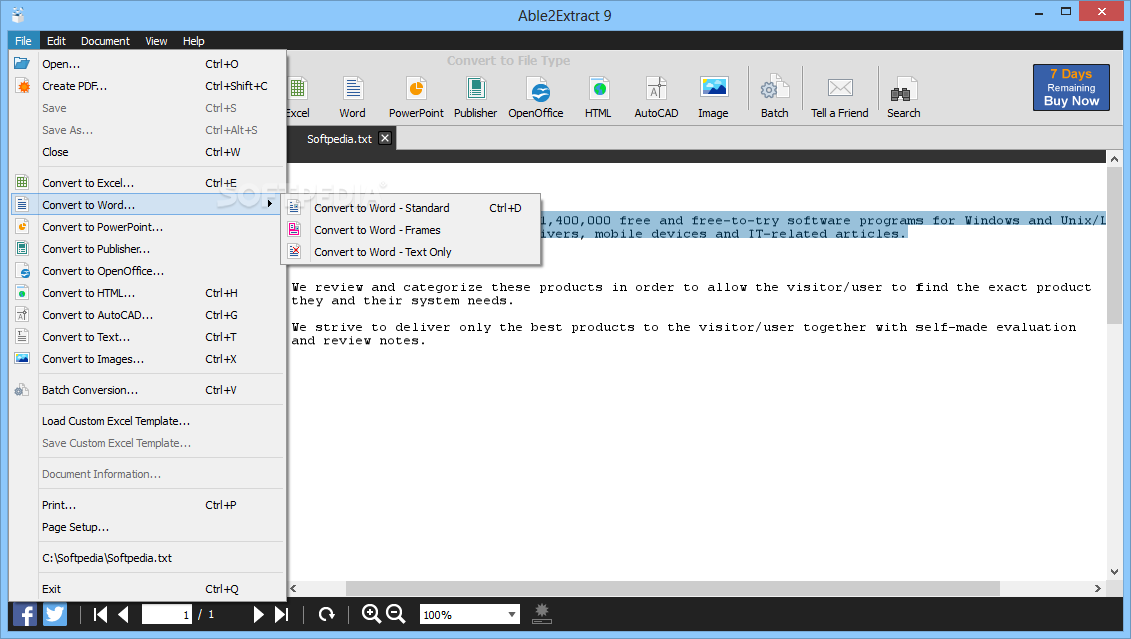Image resolution: width=1131 pixels, height=639 pixels.
Task: Select Convert to Images... menu entry
Action: [148, 359]
